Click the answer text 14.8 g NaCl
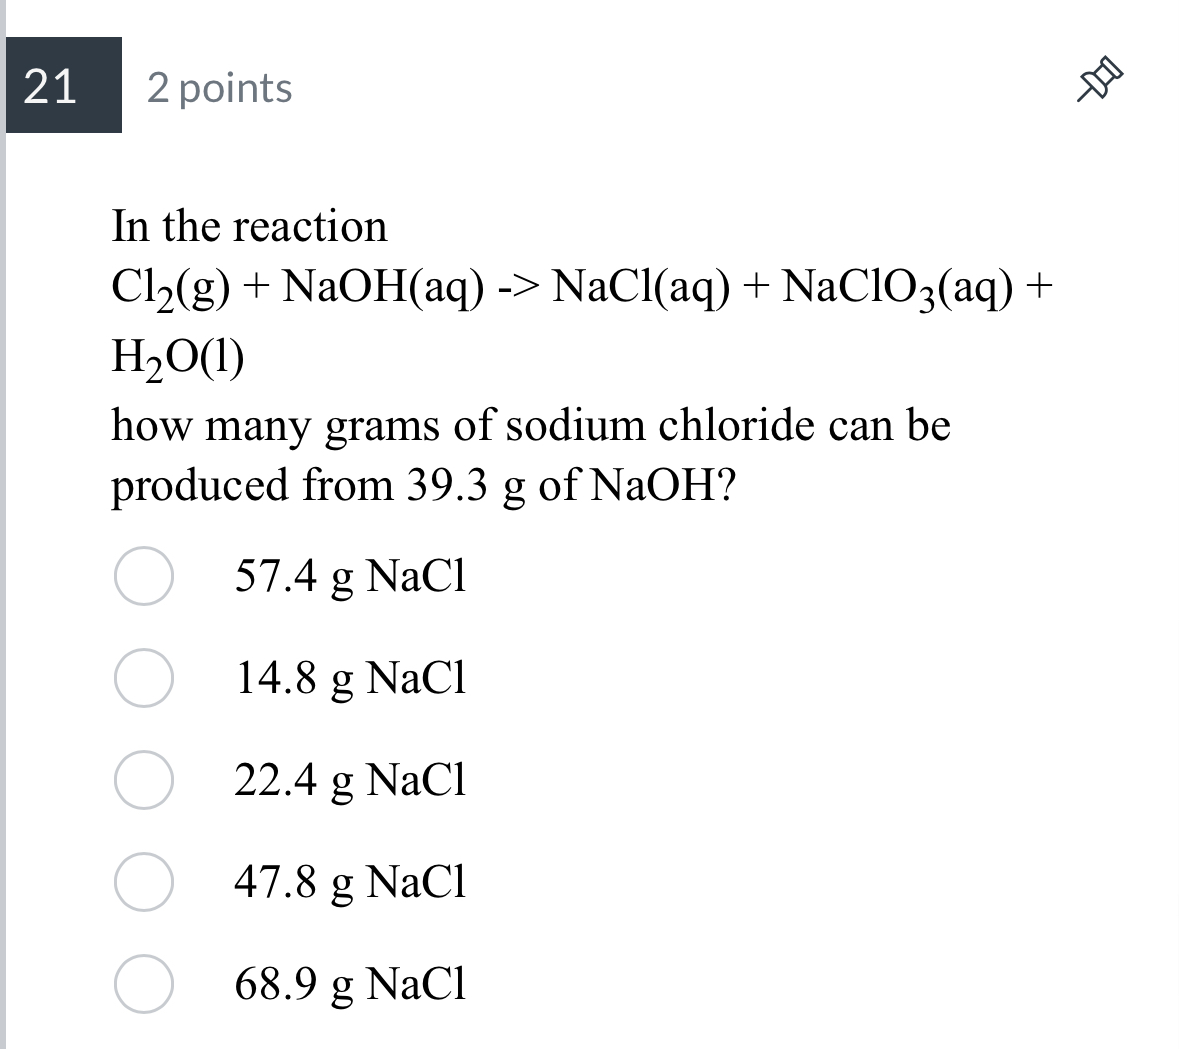This screenshot has width=1179, height=1049. 350,679
